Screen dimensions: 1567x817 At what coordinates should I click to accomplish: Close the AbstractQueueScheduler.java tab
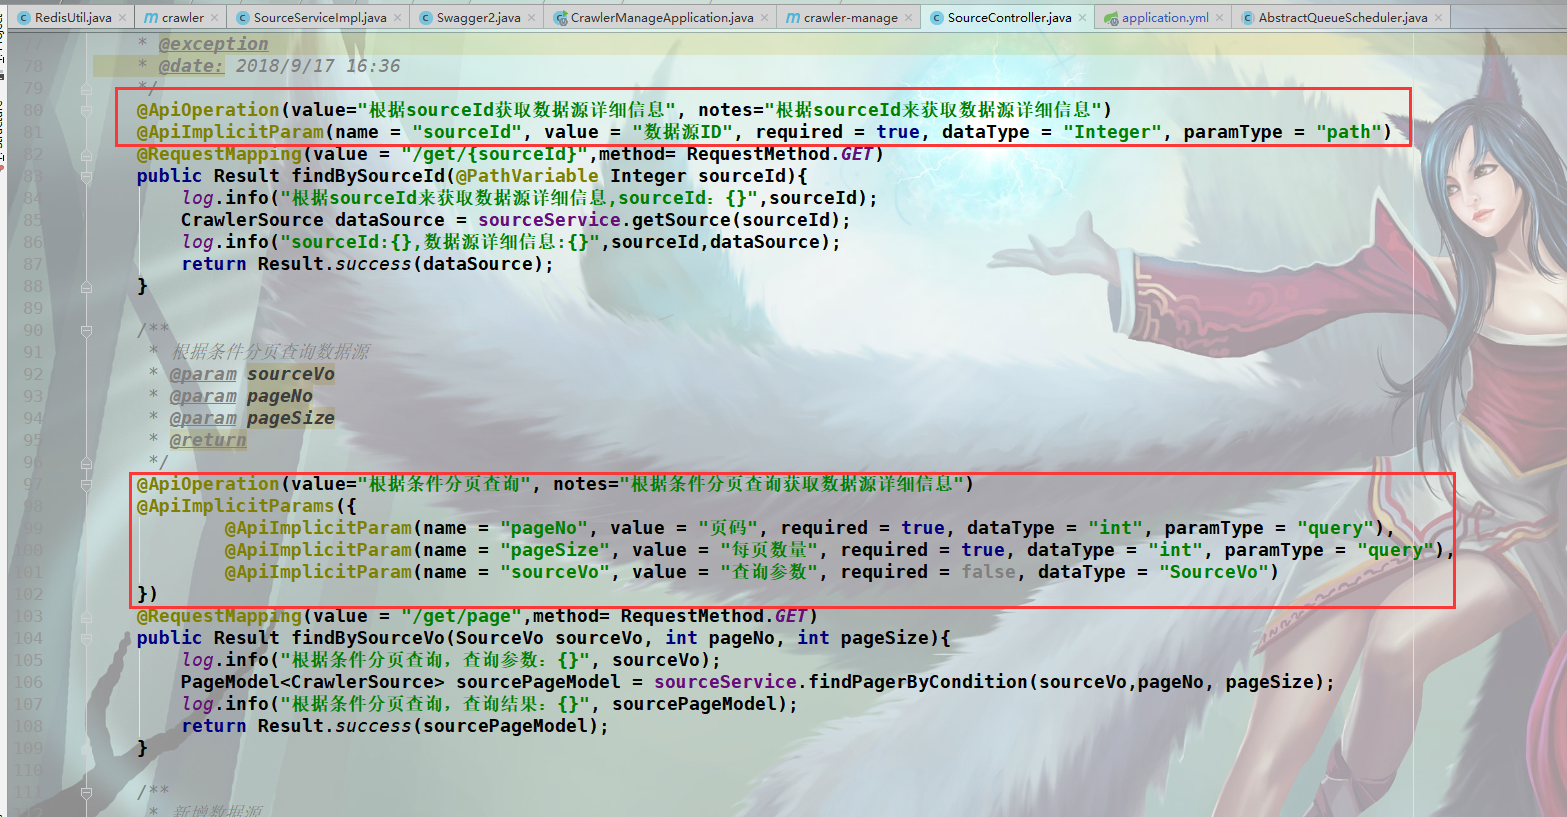pos(1438,18)
